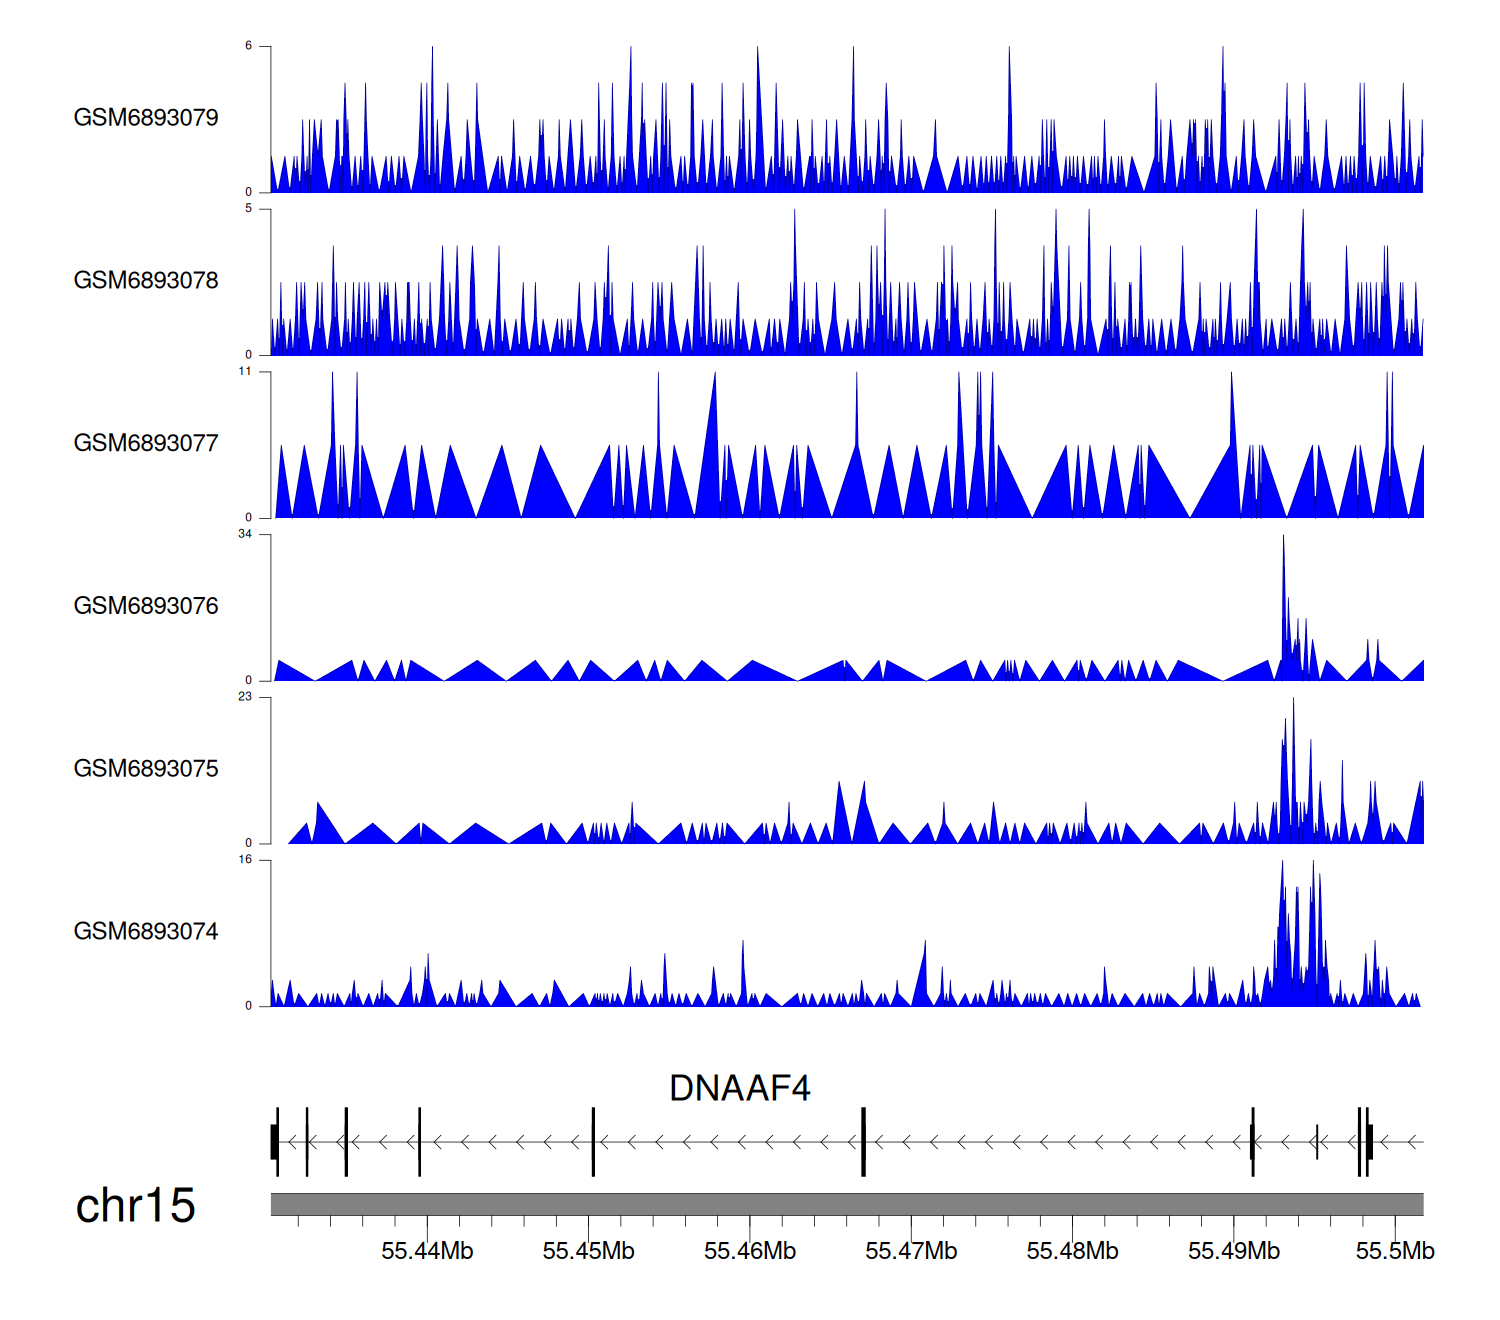The width and height of the screenshot is (1500, 1320).
Task: Select the 55.45Mb position label
Action: point(588,1251)
